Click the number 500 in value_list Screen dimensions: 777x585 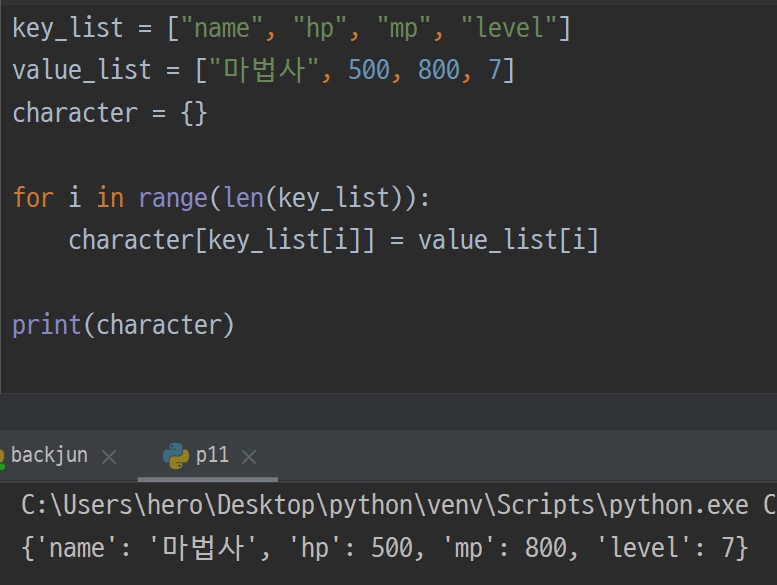tap(369, 70)
